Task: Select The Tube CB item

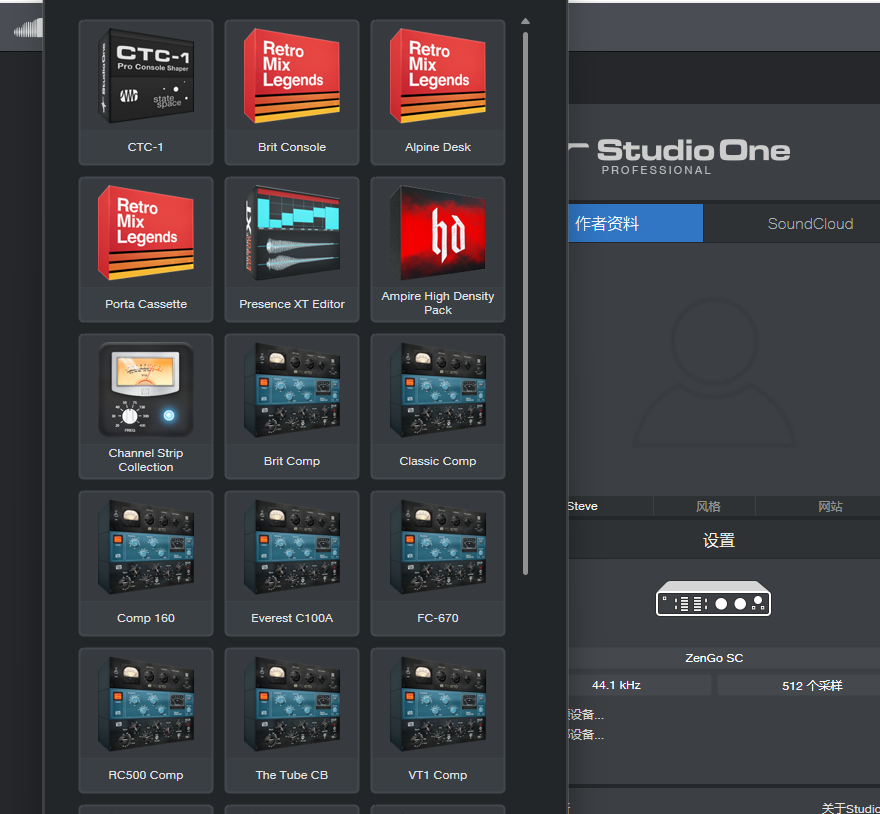Action: click(292, 720)
